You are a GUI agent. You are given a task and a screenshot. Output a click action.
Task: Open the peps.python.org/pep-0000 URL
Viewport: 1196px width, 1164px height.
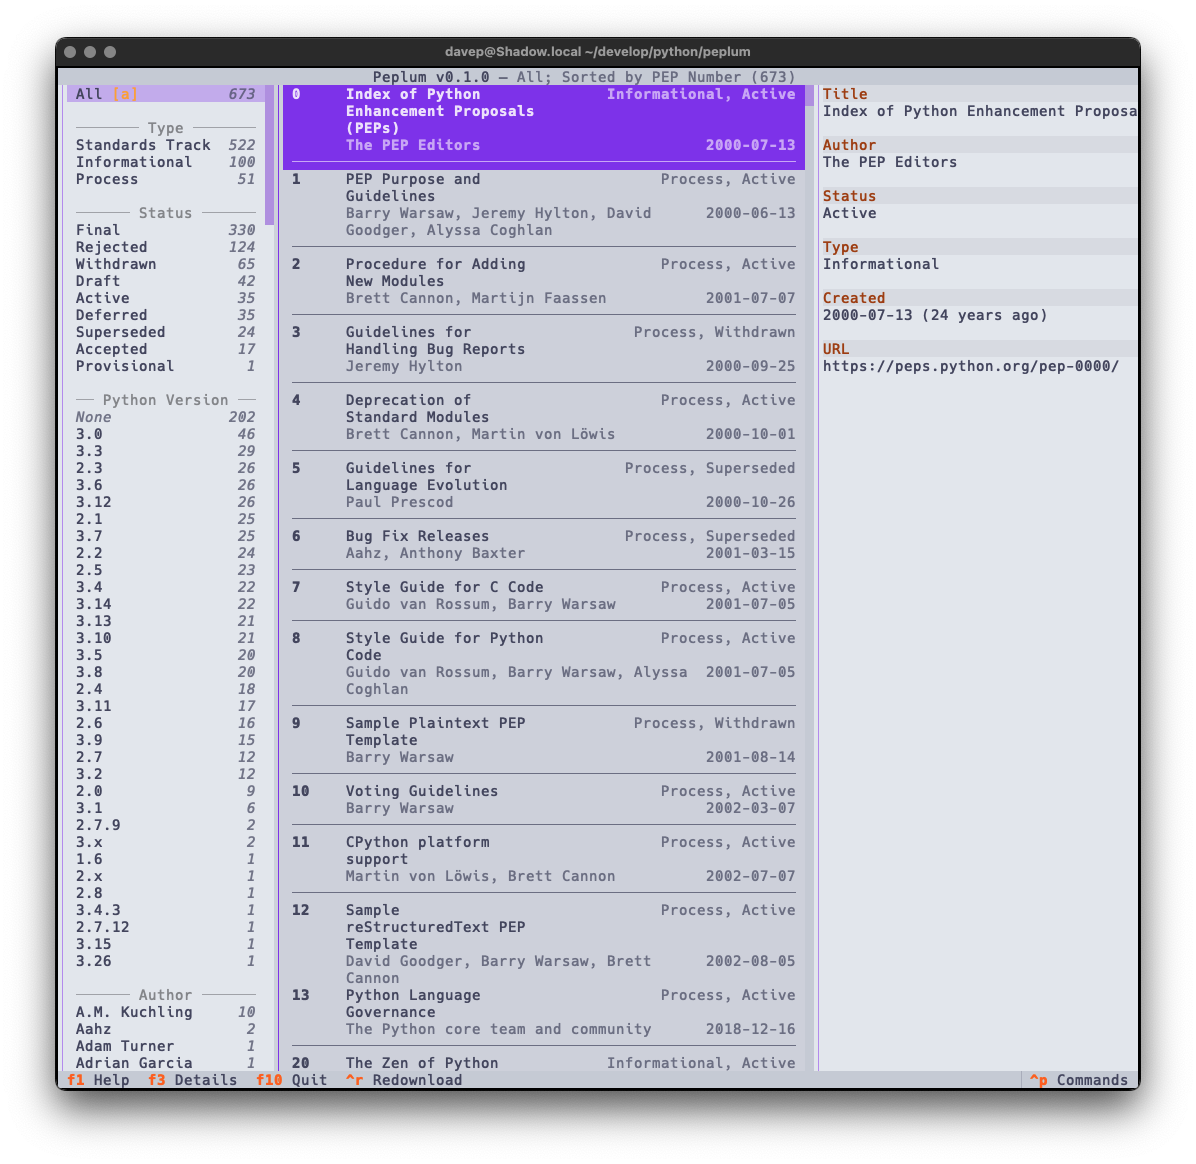[970, 366]
